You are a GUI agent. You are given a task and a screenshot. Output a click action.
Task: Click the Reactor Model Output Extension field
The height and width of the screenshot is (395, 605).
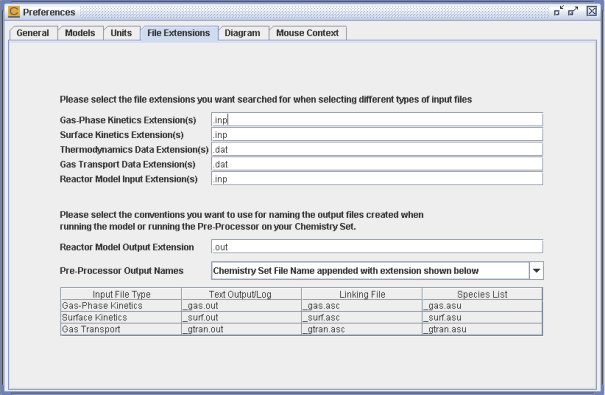[x=377, y=247]
